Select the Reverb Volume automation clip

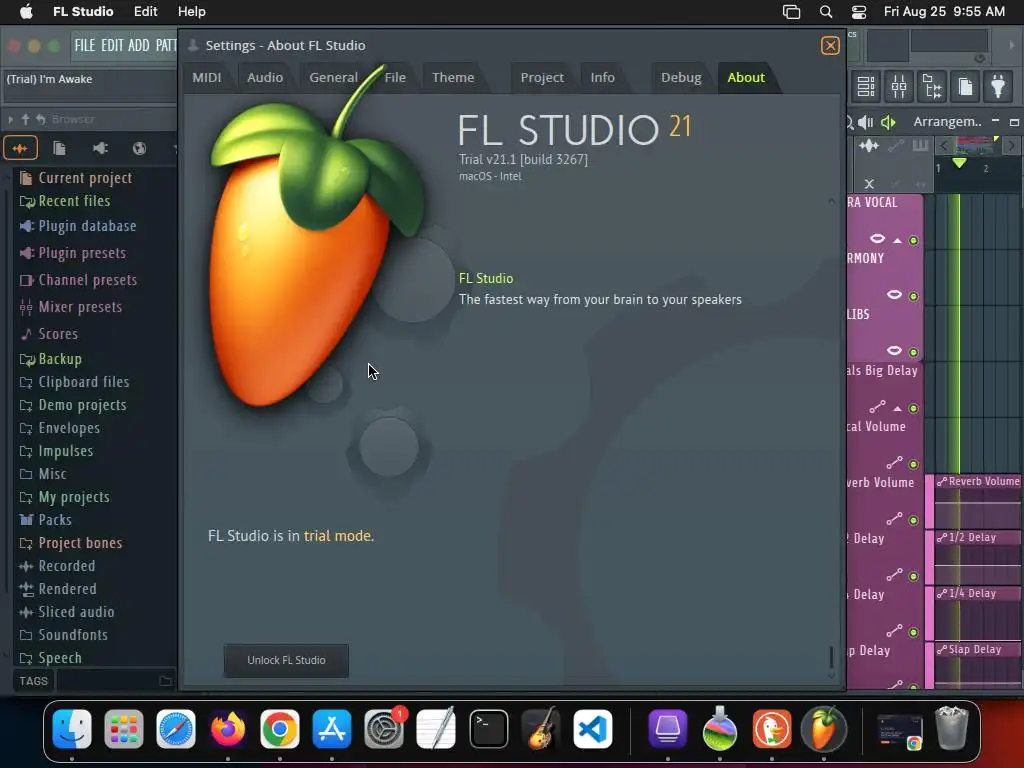click(x=978, y=501)
